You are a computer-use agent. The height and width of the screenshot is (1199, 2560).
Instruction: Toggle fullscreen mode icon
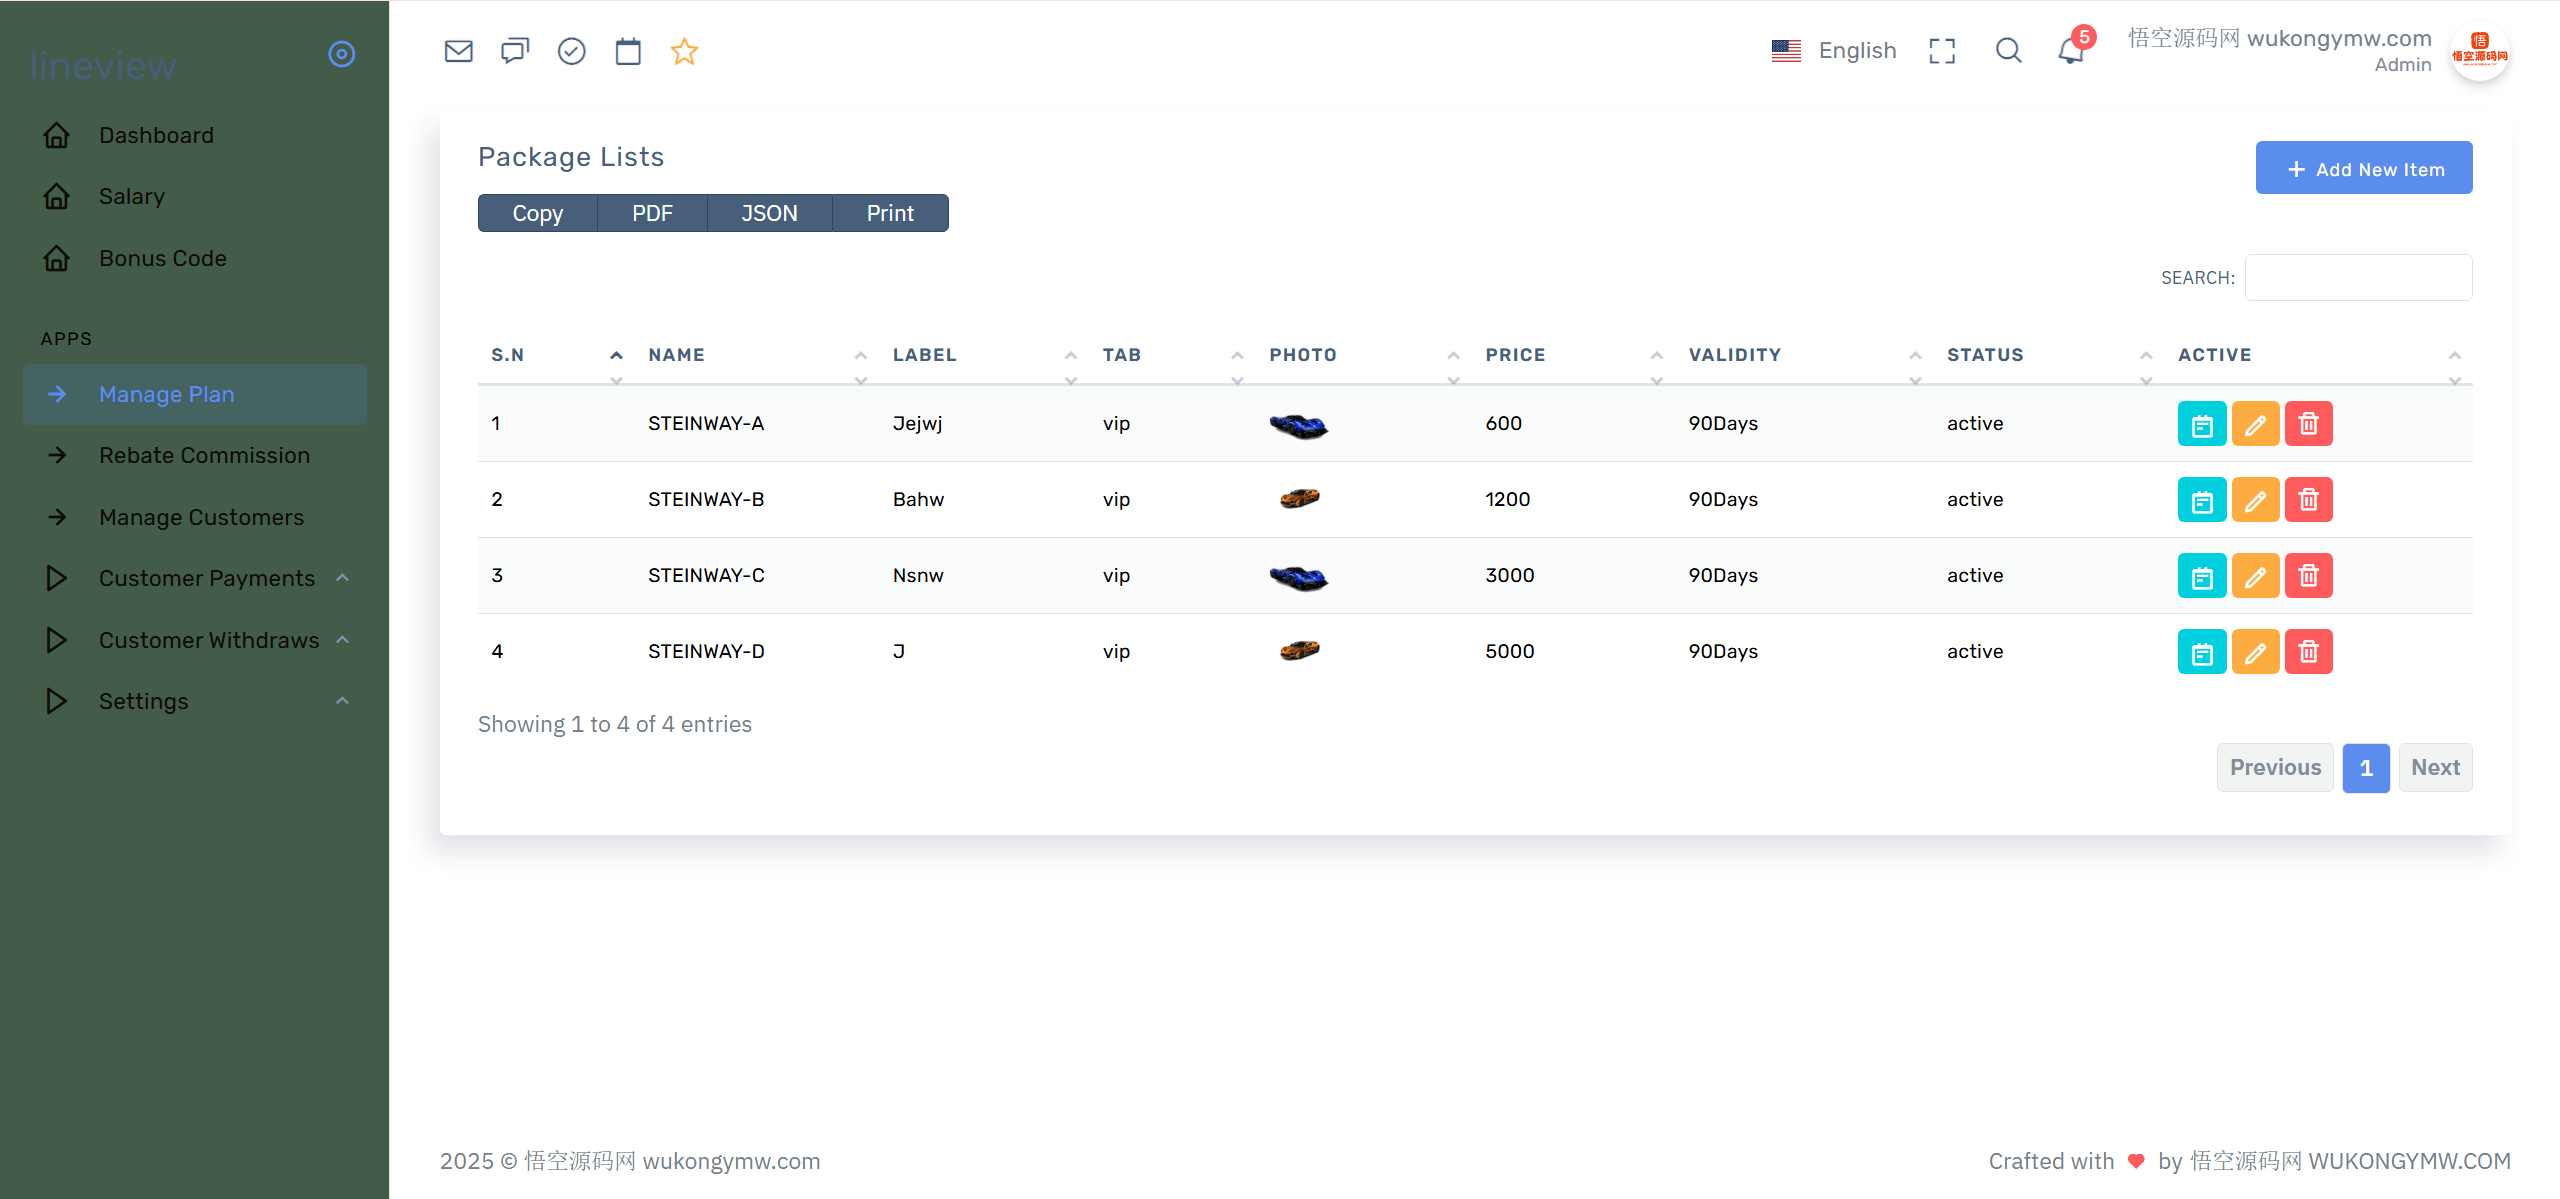1942,51
